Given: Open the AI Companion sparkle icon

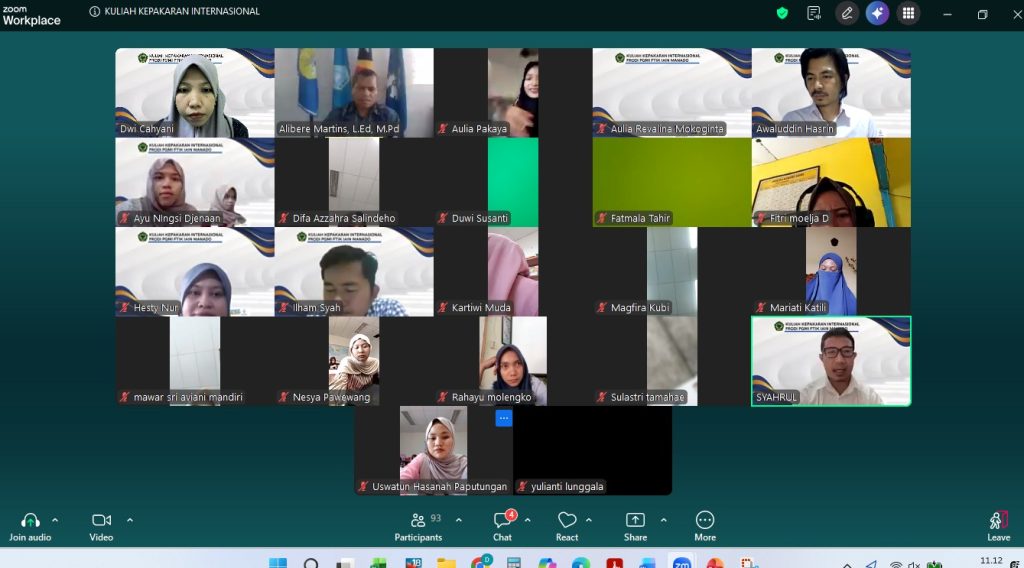Looking at the screenshot, I should pyautogui.click(x=877, y=13).
